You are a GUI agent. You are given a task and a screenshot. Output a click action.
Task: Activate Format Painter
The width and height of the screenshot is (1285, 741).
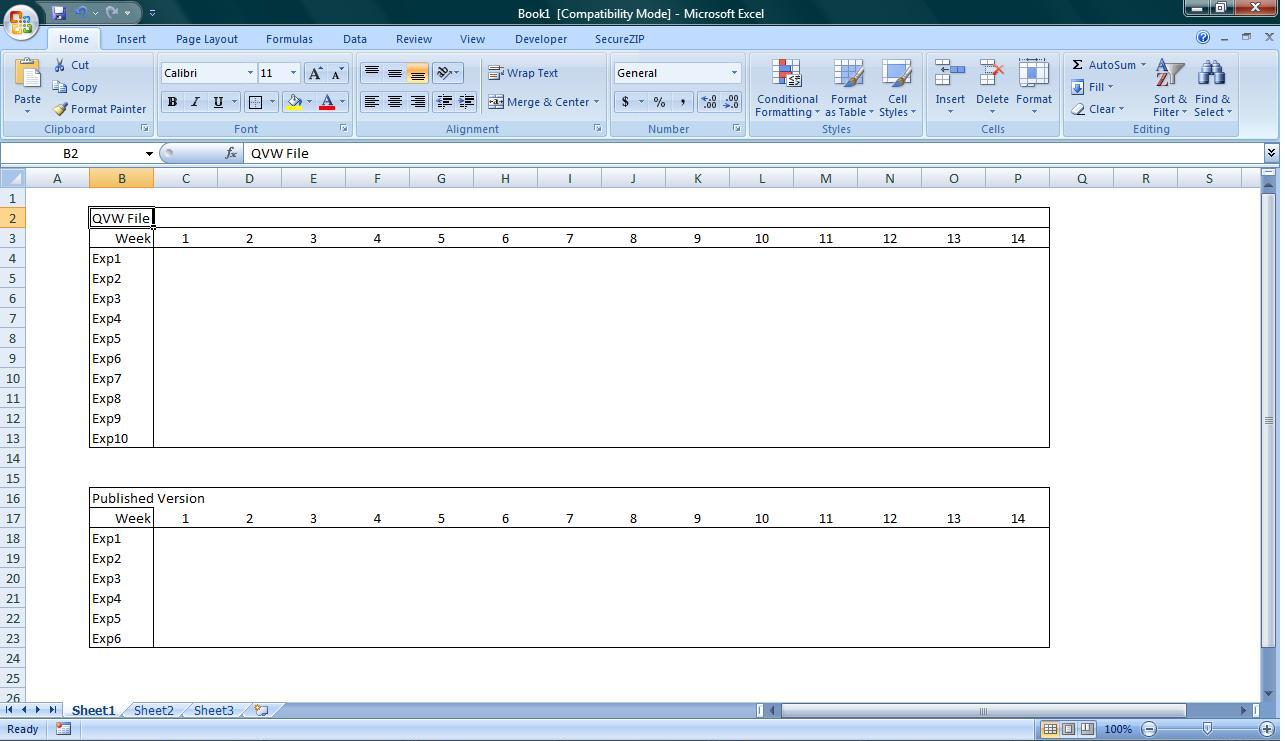coord(99,109)
